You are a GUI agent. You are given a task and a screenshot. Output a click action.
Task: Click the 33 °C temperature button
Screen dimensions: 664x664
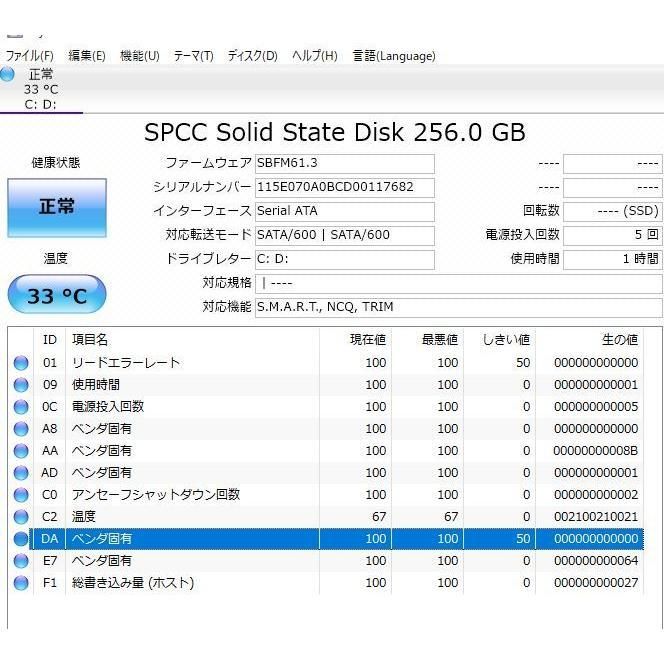pyautogui.click(x=57, y=294)
